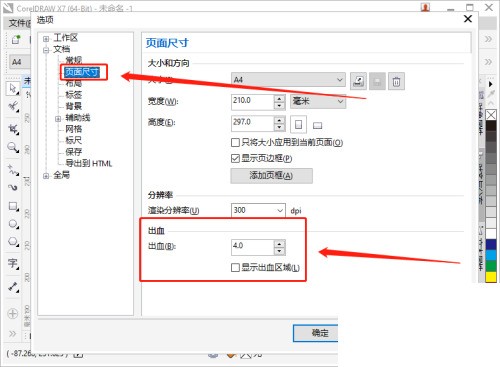
Task: Pick the yellow palette swatch
Action: (491, 277)
